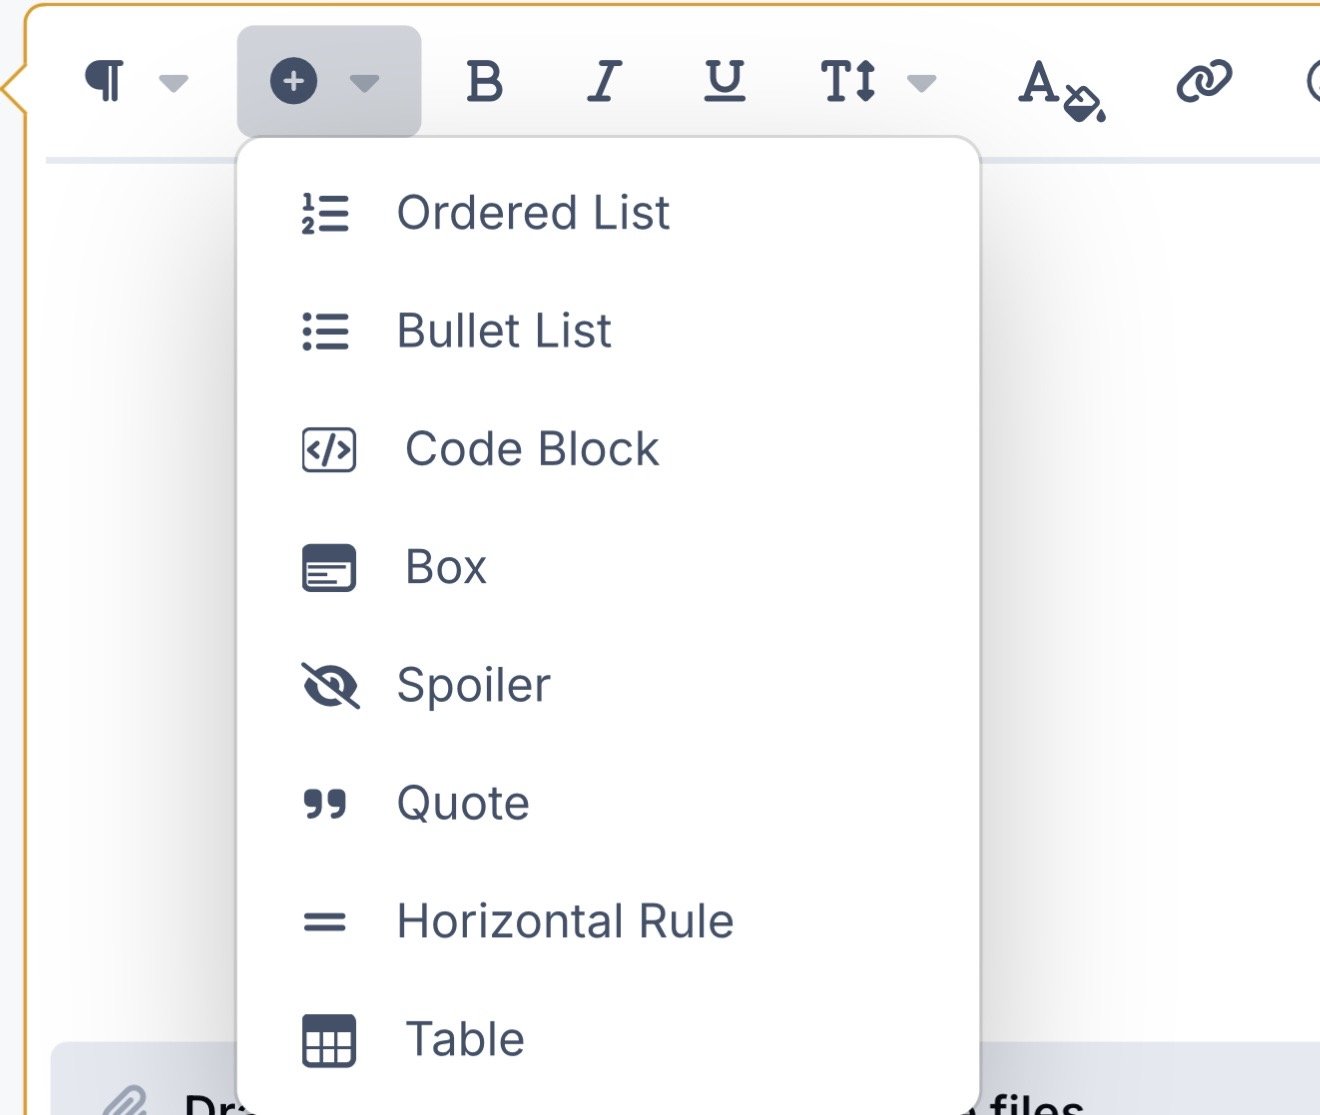Click the insert plus circle icon
Viewport: 1320px width, 1115px height.
(x=294, y=81)
